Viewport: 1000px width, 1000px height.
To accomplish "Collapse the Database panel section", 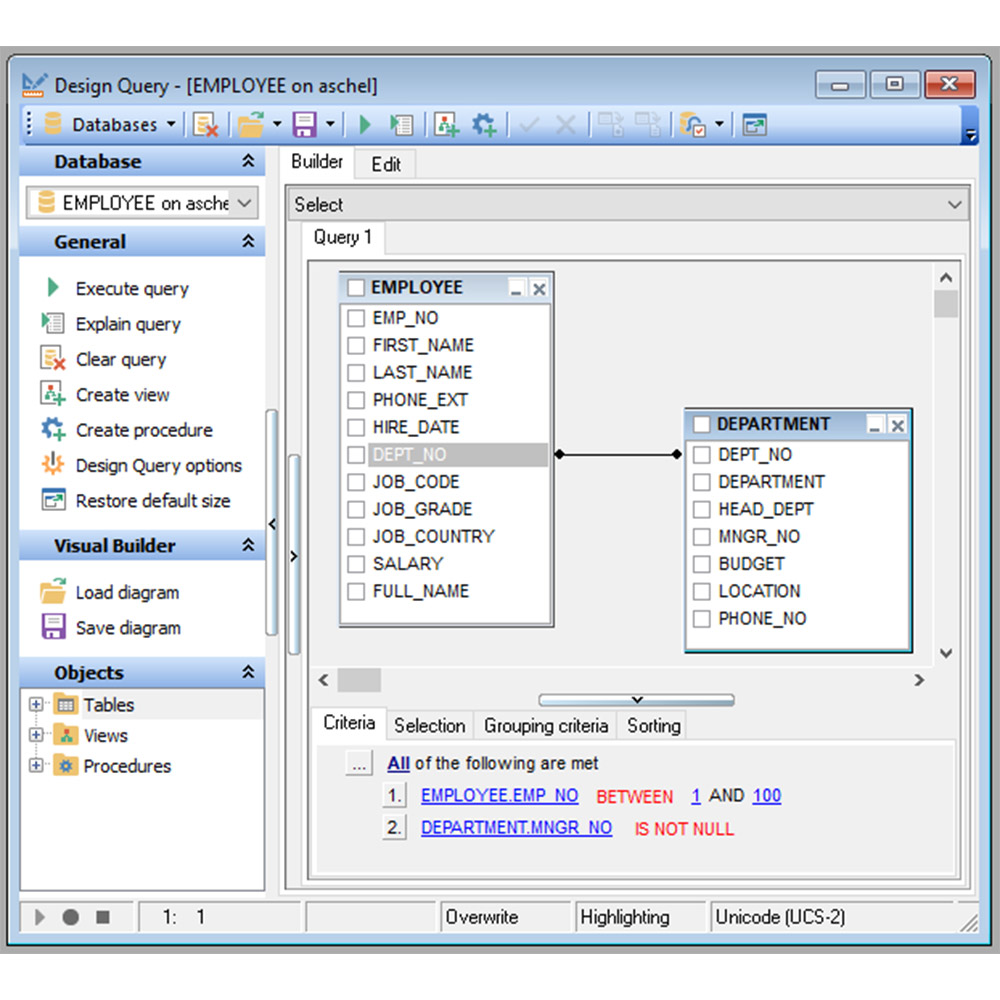I will (x=248, y=161).
